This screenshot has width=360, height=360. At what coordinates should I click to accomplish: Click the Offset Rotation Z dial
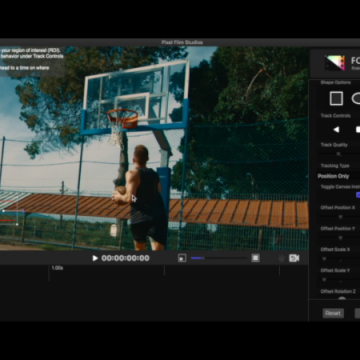(342, 299)
